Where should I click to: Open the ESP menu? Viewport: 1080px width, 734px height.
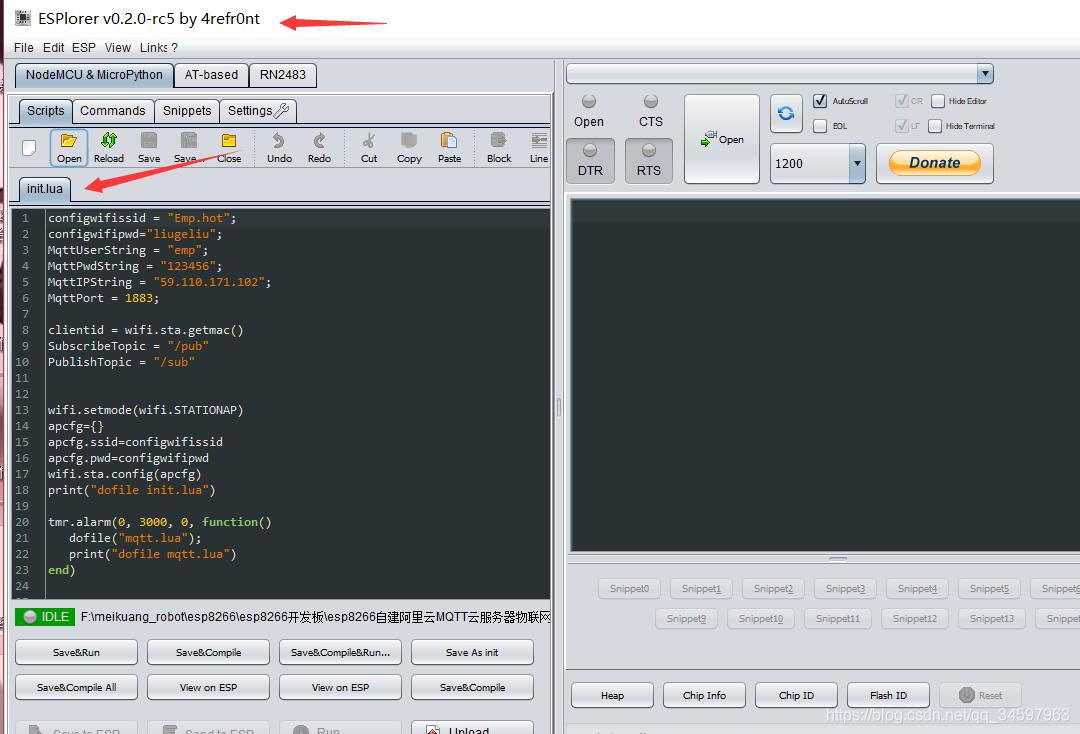[x=83, y=48]
